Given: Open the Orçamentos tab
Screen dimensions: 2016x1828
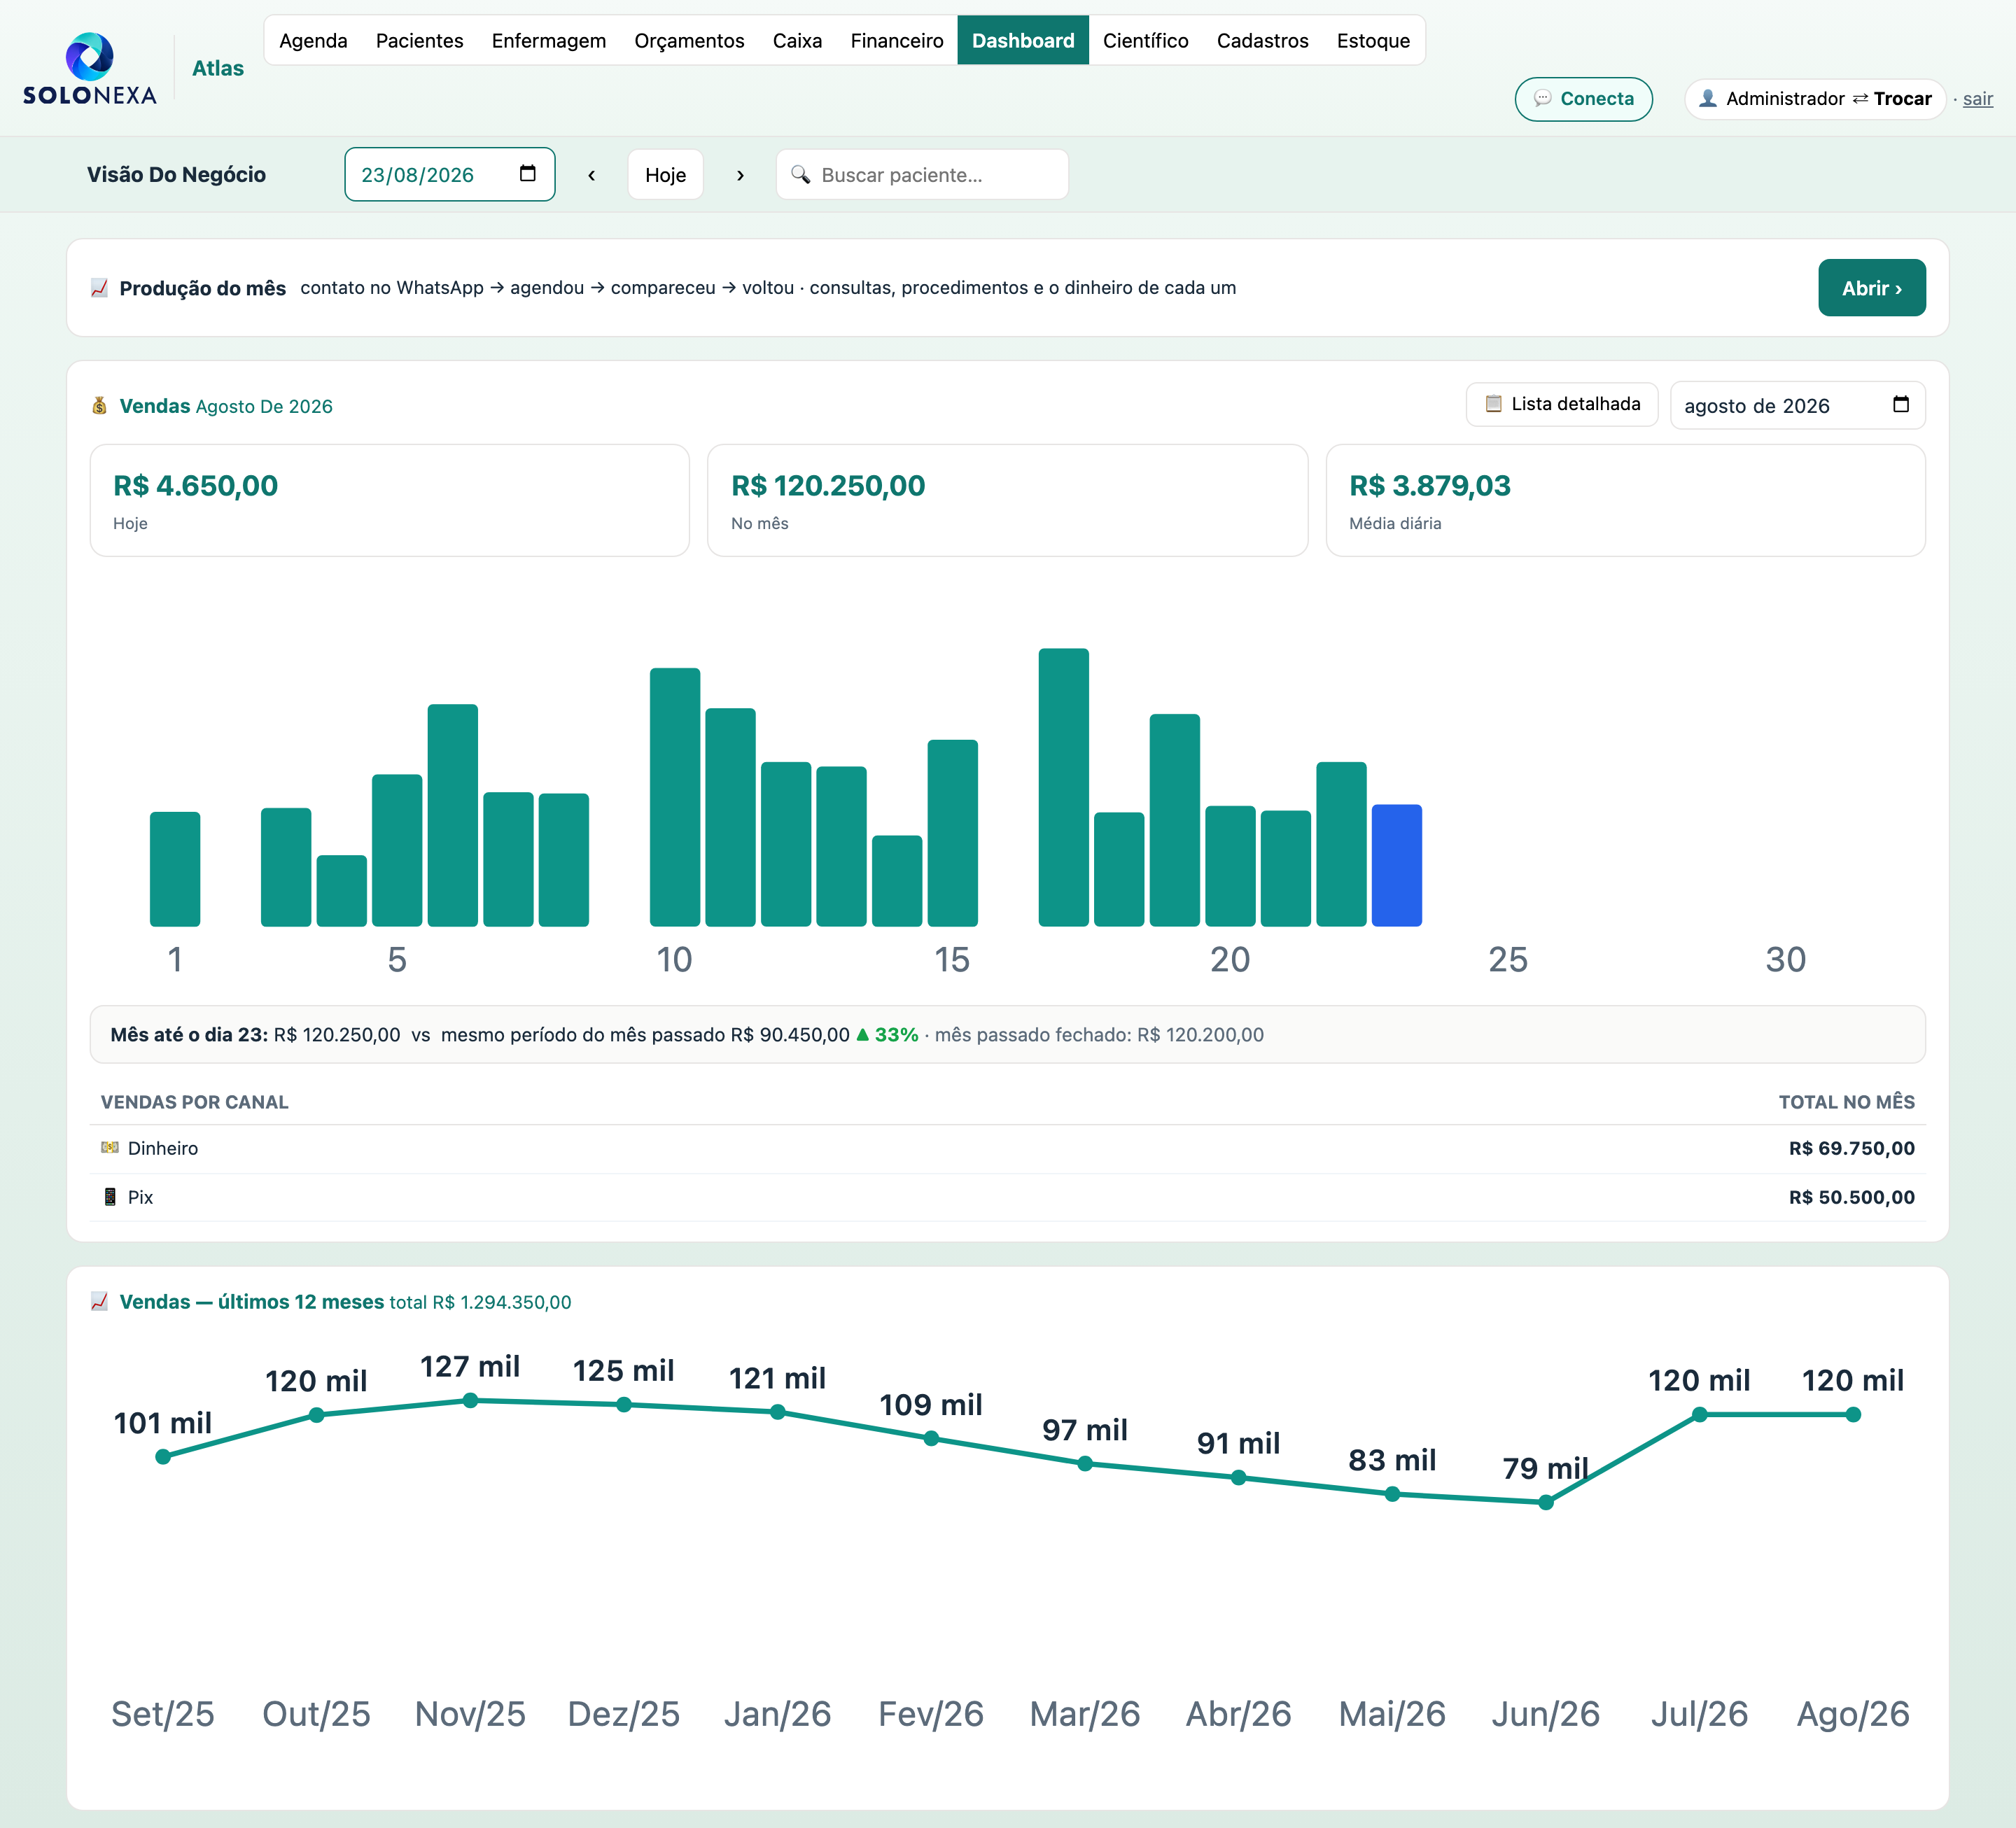Looking at the screenshot, I should tap(689, 40).
